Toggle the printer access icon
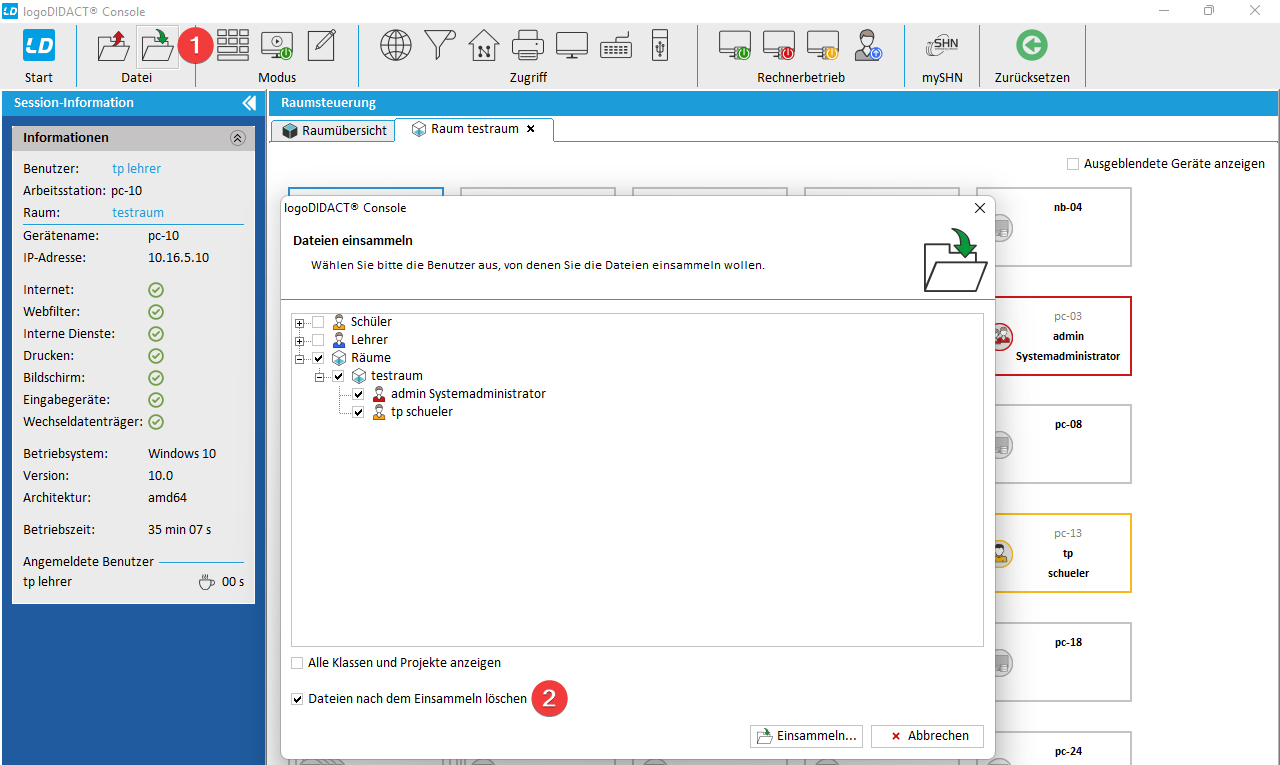This screenshot has height=765, width=1280. point(527,45)
